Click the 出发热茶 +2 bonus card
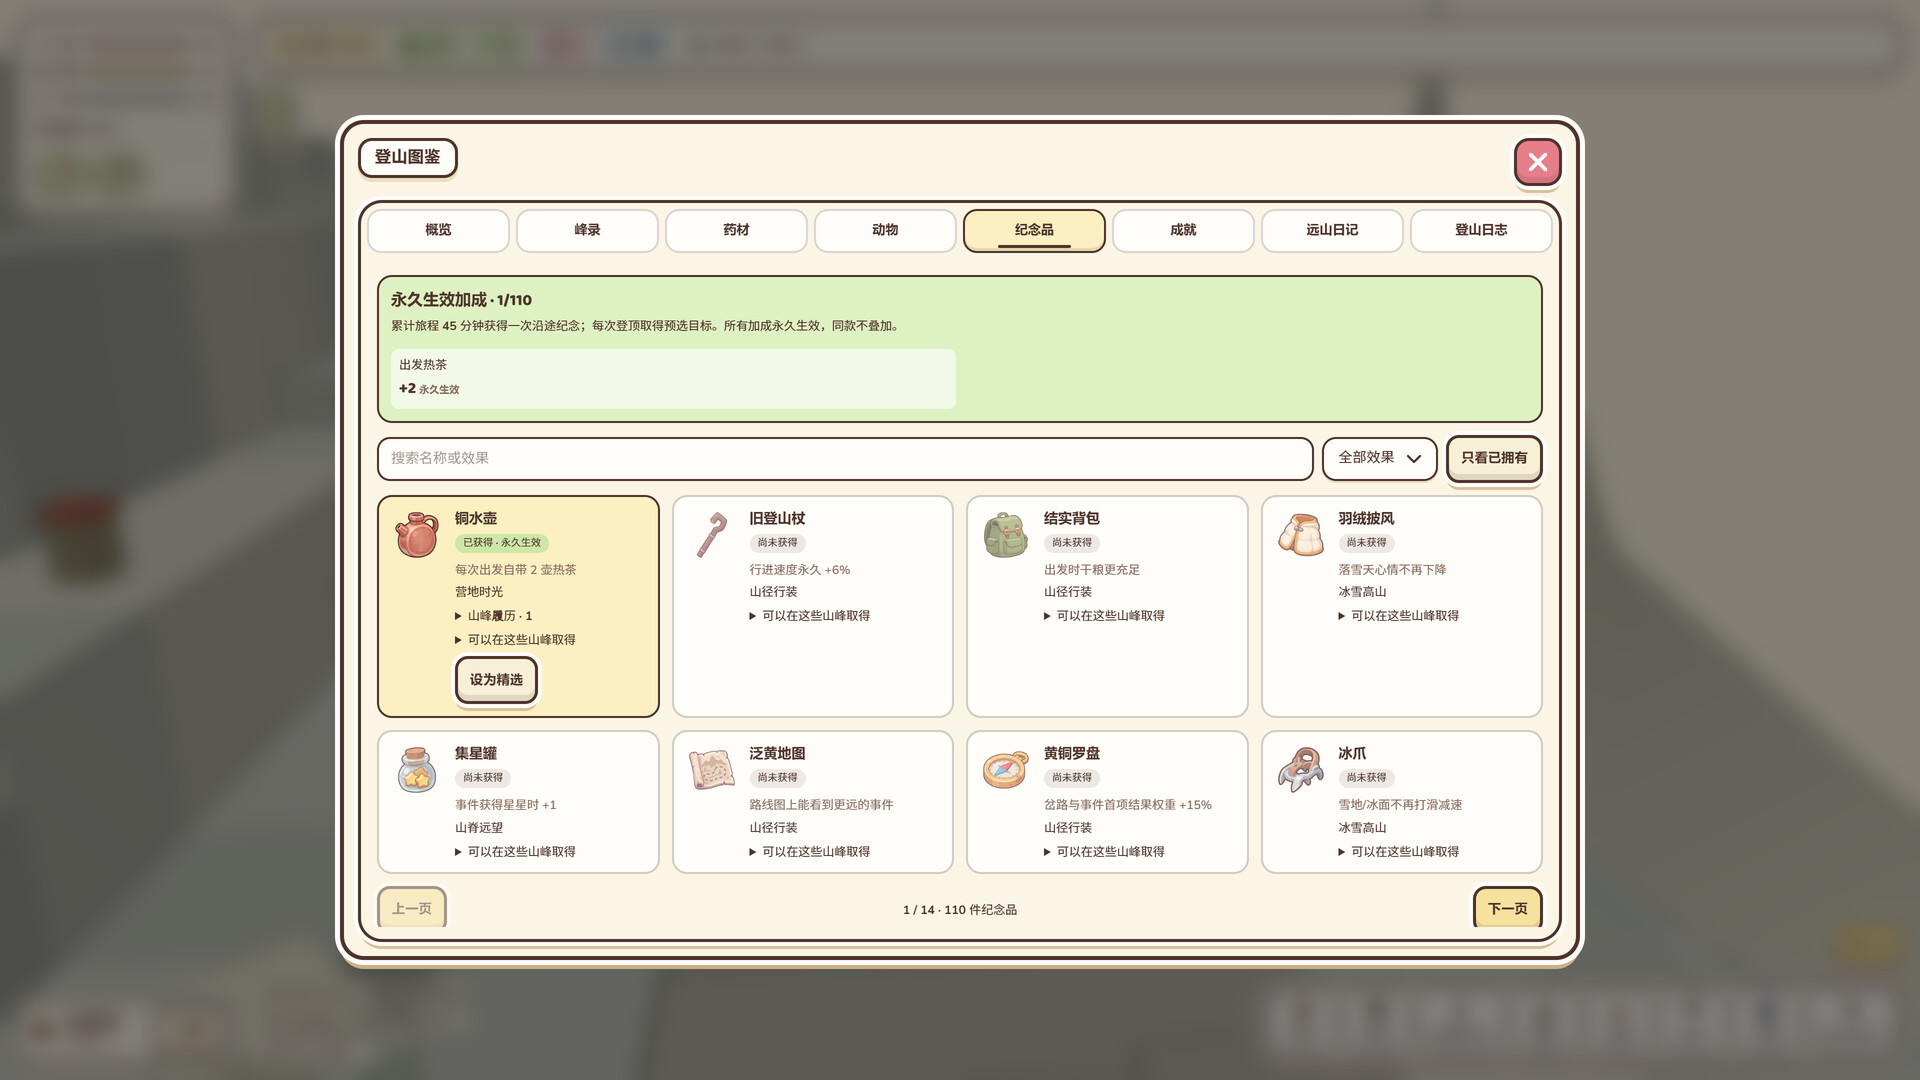This screenshot has height=1080, width=1920. [x=673, y=378]
